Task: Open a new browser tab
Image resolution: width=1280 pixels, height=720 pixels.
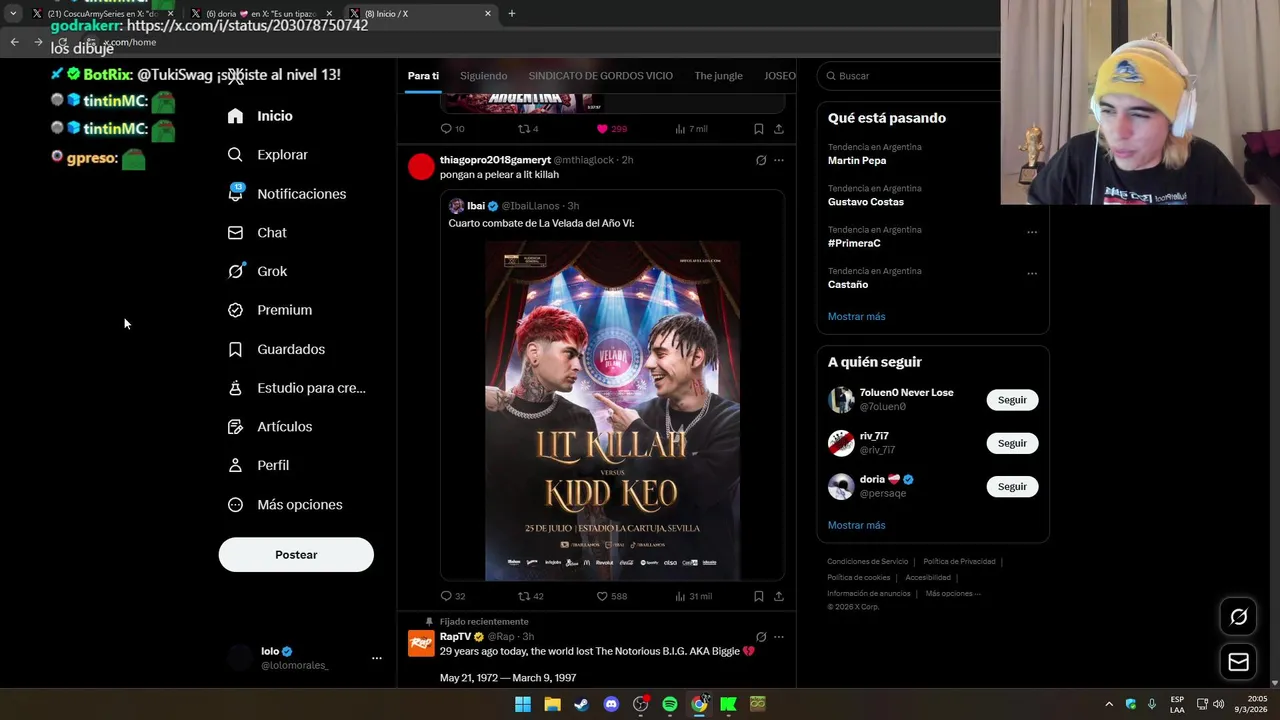Action: [x=512, y=14]
